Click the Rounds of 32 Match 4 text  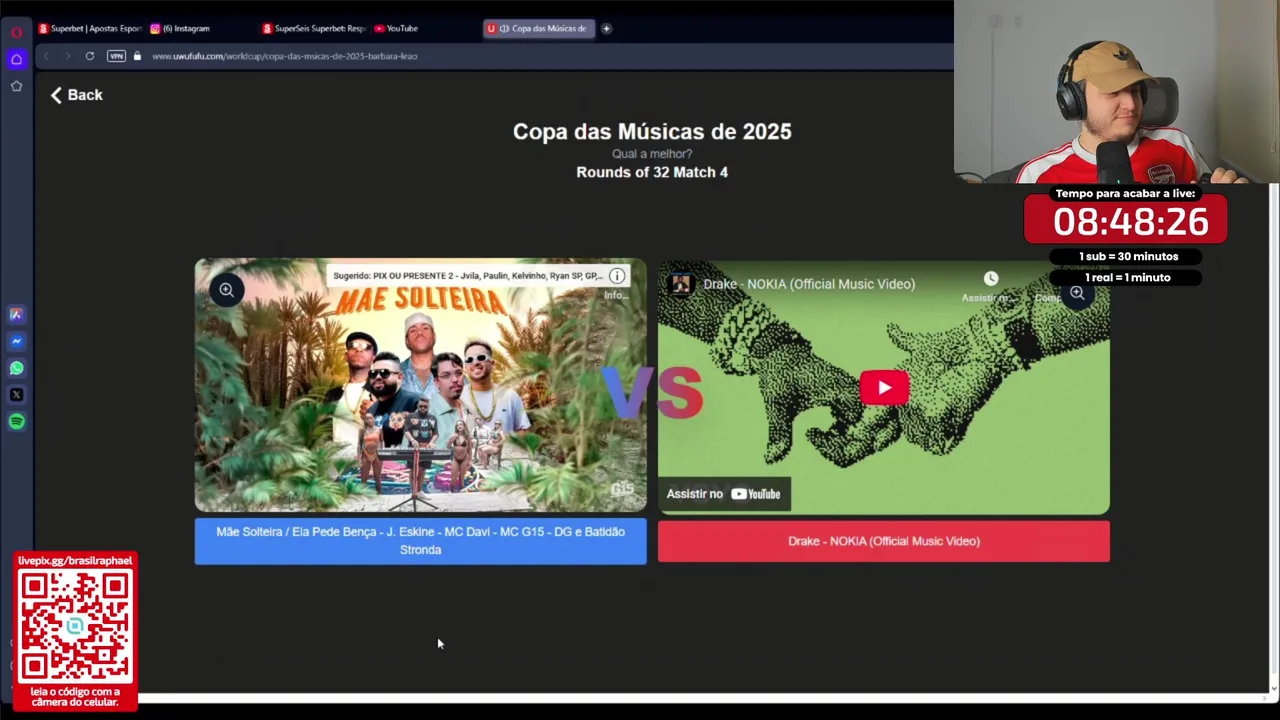(x=652, y=172)
